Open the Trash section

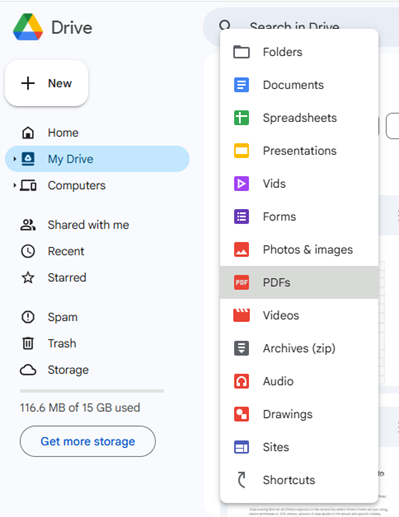pyautogui.click(x=97, y=343)
